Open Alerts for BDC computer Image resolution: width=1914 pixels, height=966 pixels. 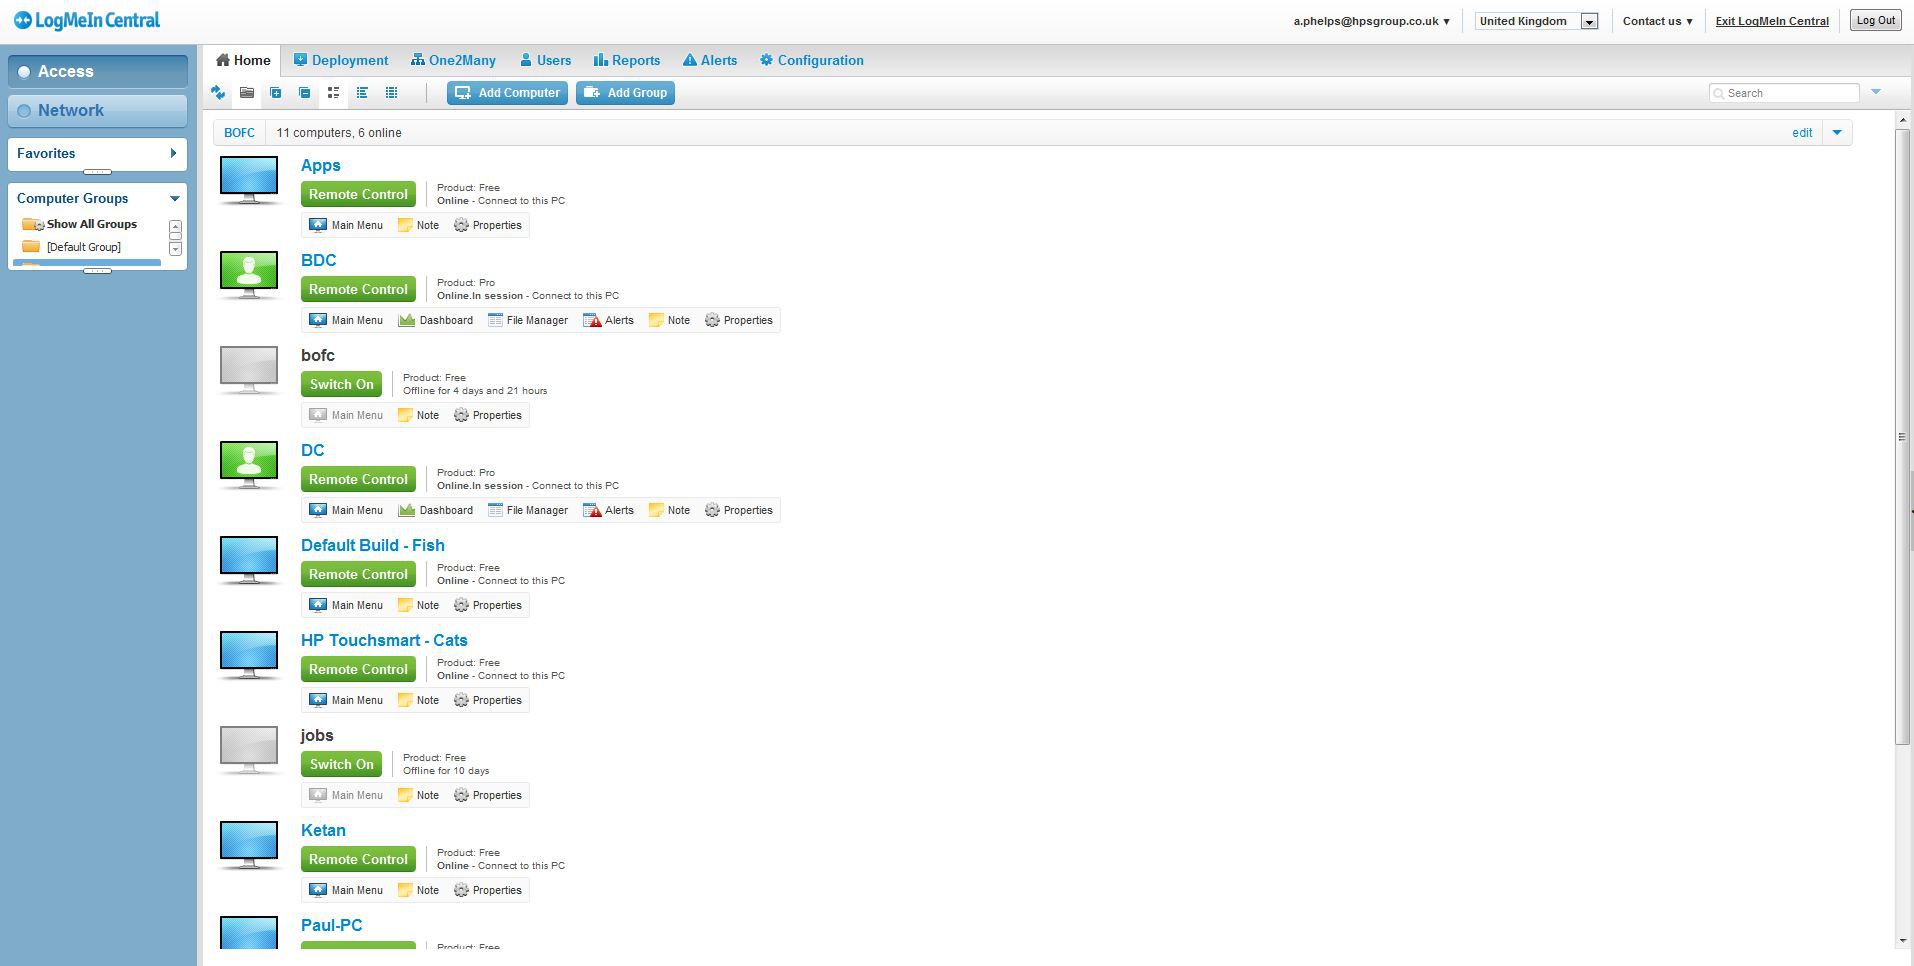[609, 320]
